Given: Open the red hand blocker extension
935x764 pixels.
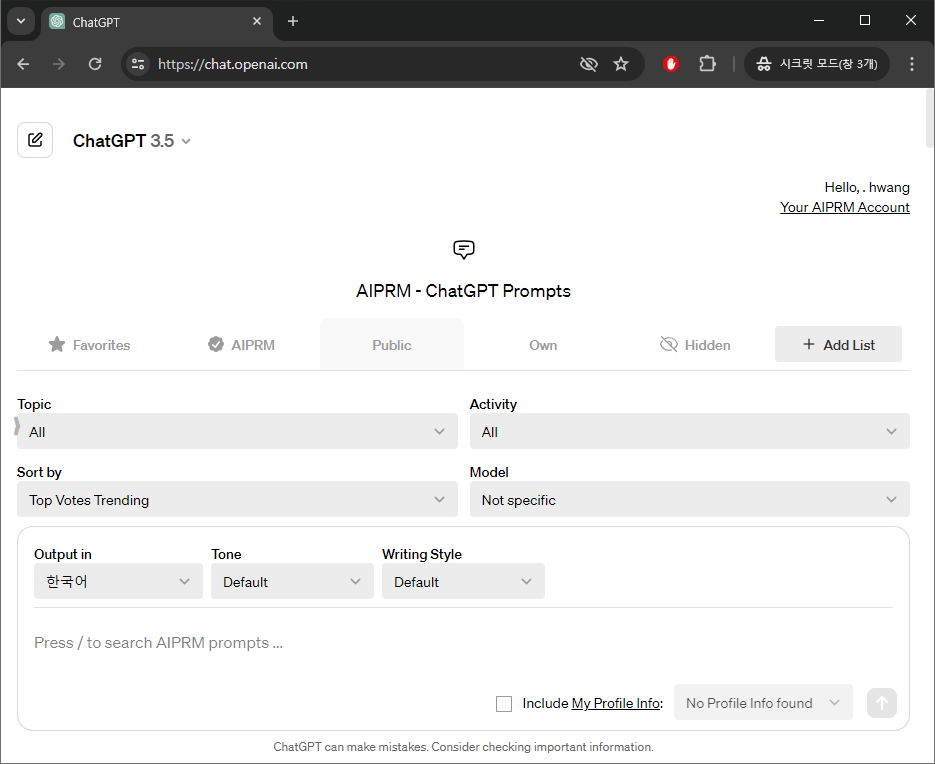Looking at the screenshot, I should (x=671, y=64).
